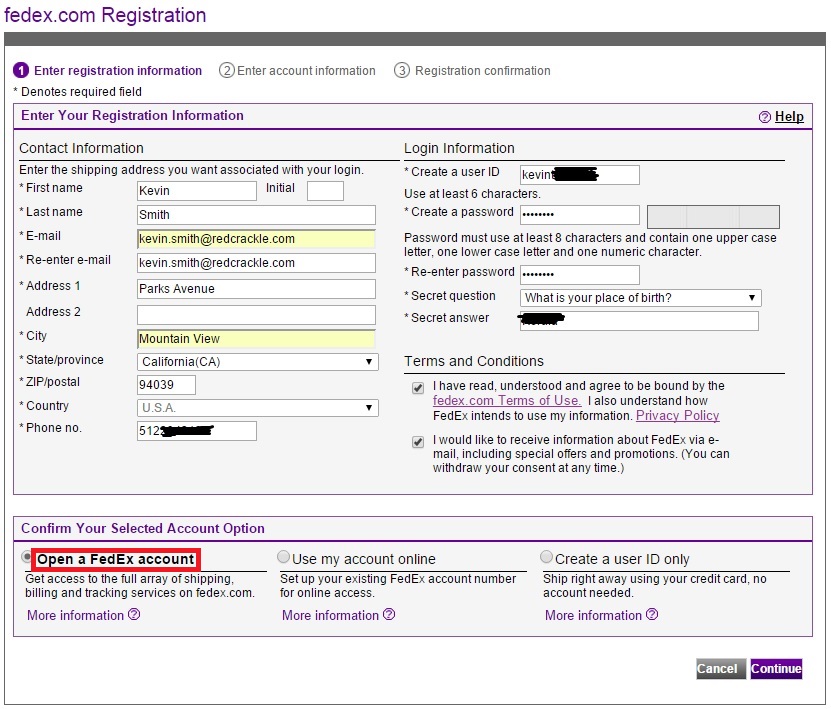Select the Create a user ID only option
This screenshot has height=709, width=831.
tap(546, 556)
